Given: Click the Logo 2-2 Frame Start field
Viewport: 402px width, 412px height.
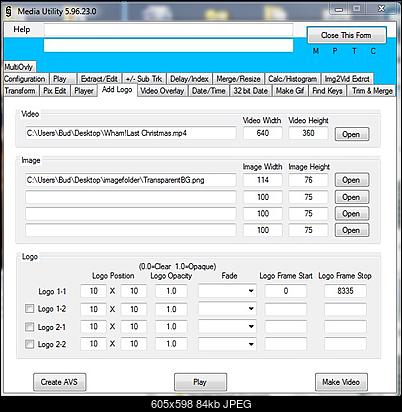Looking at the screenshot, I should pos(286,344).
